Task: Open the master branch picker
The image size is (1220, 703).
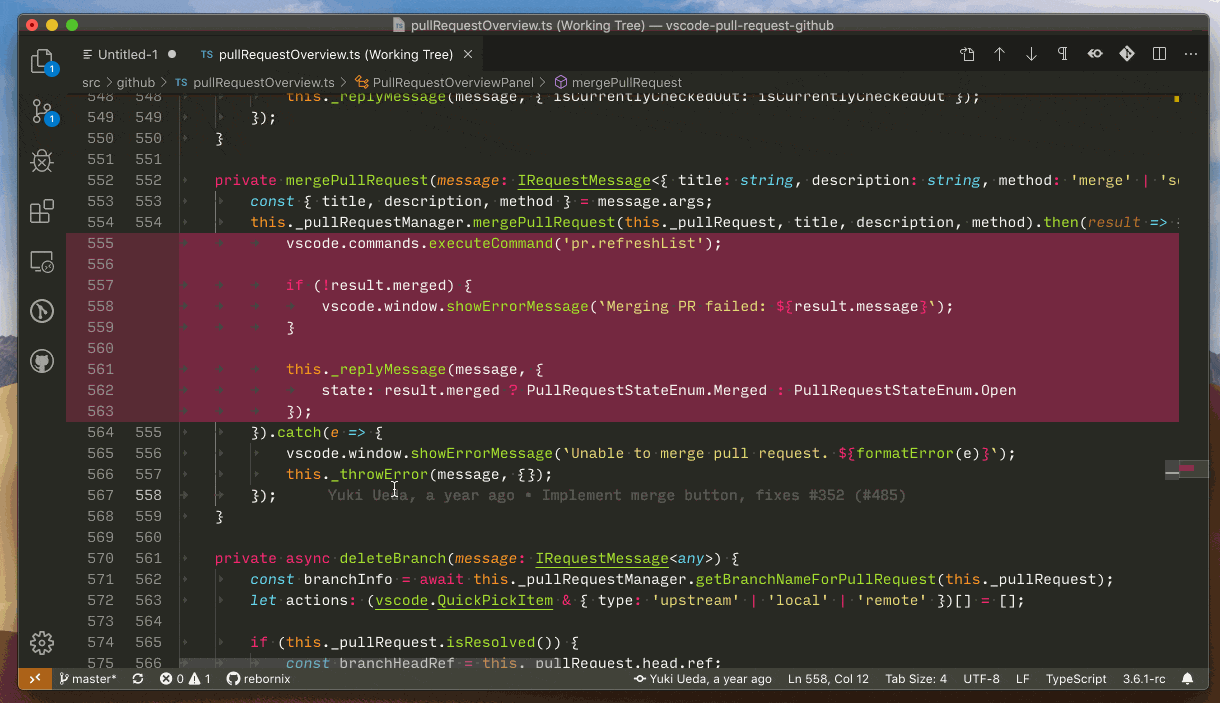Action: pyautogui.click(x=88, y=679)
